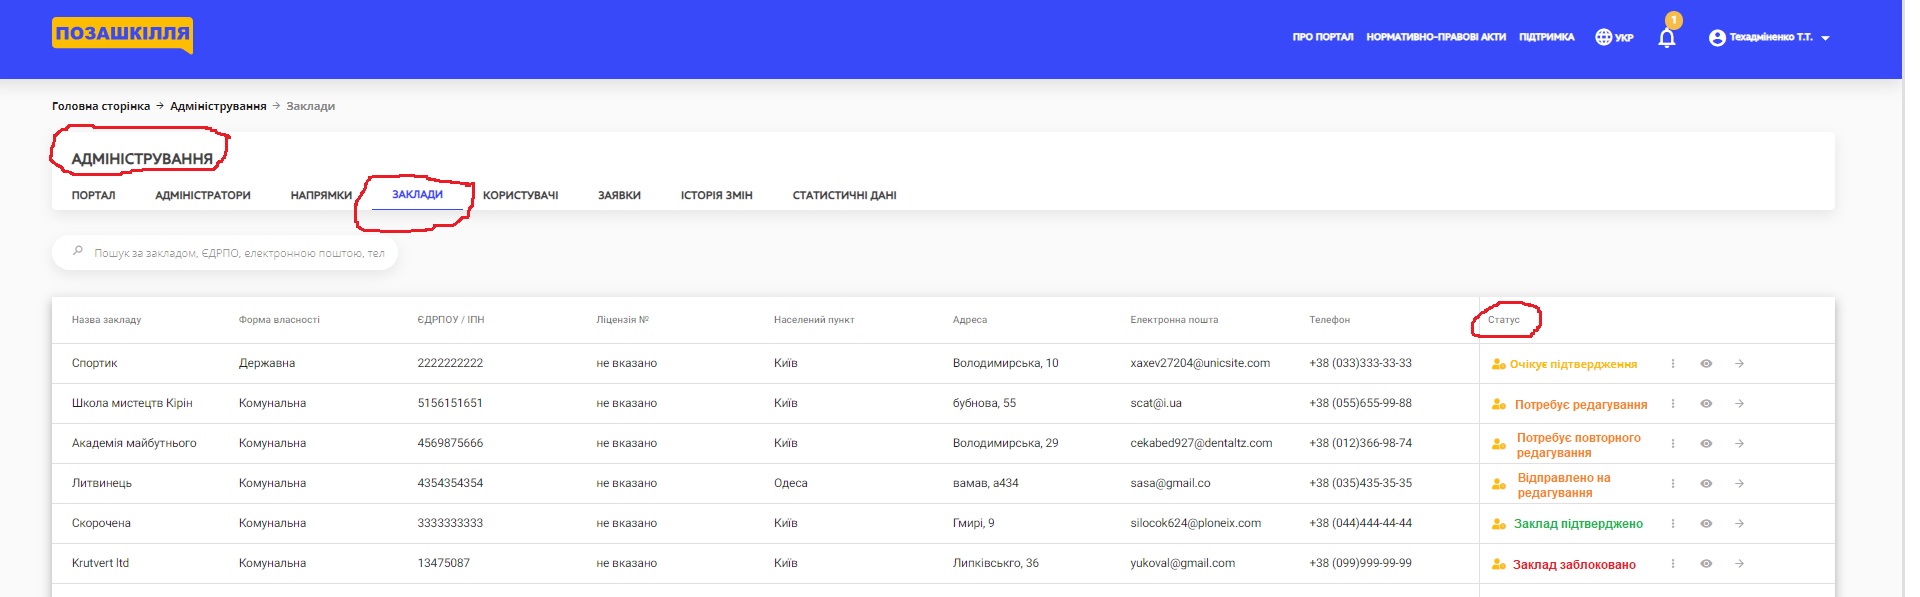This screenshot has height=597, width=1920.
Task: Click Одеса city cell
Action: [790, 483]
